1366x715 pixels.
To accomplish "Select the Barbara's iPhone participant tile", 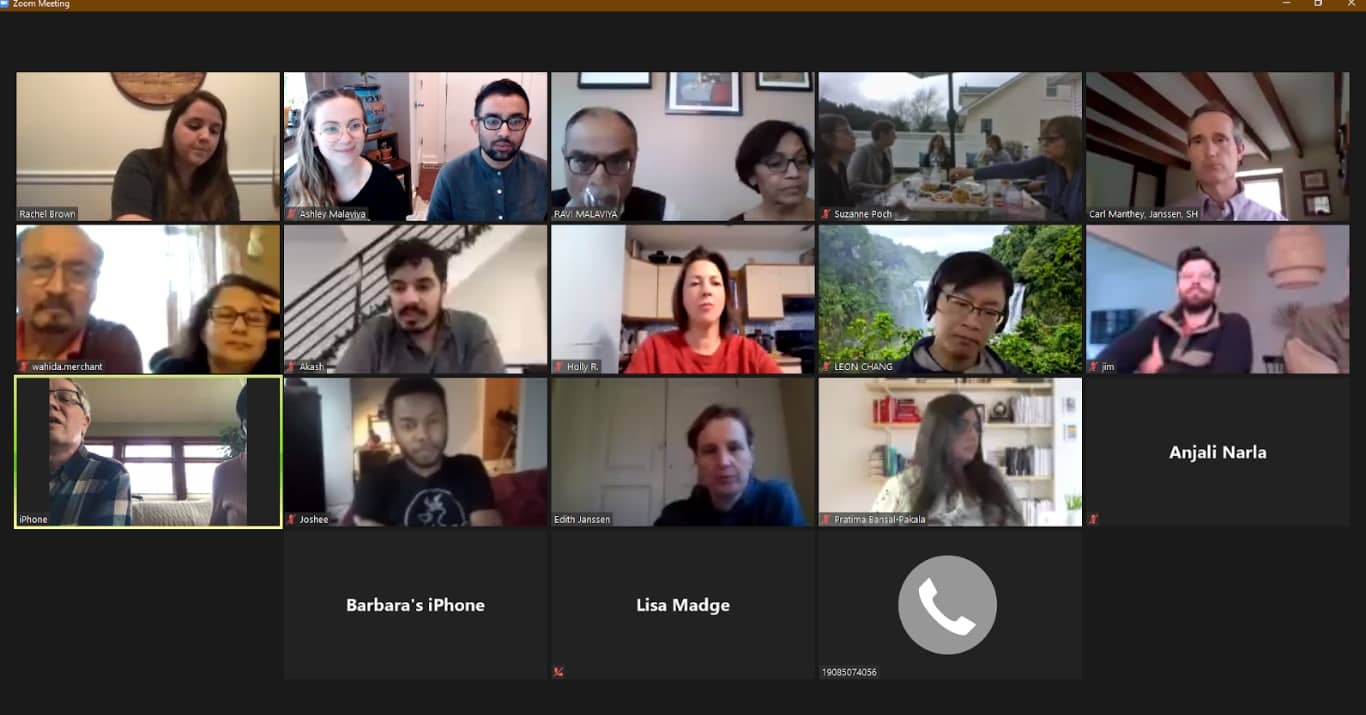I will point(415,605).
